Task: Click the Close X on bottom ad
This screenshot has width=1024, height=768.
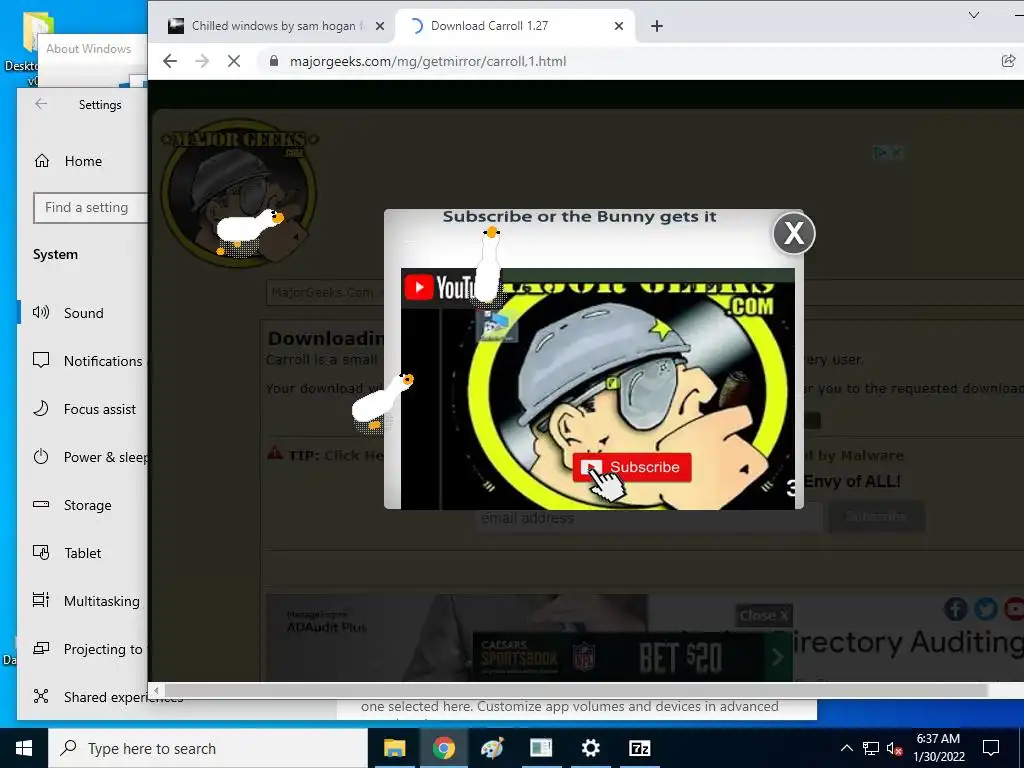Action: click(x=763, y=615)
